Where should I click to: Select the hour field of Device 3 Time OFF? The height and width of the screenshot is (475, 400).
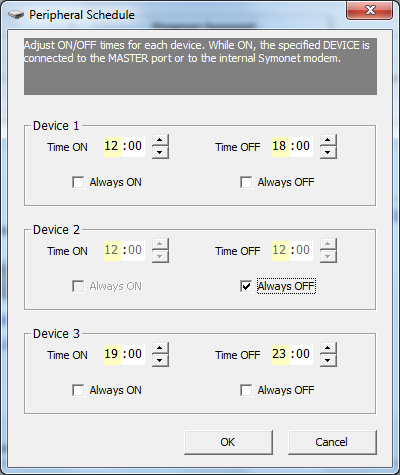point(280,354)
